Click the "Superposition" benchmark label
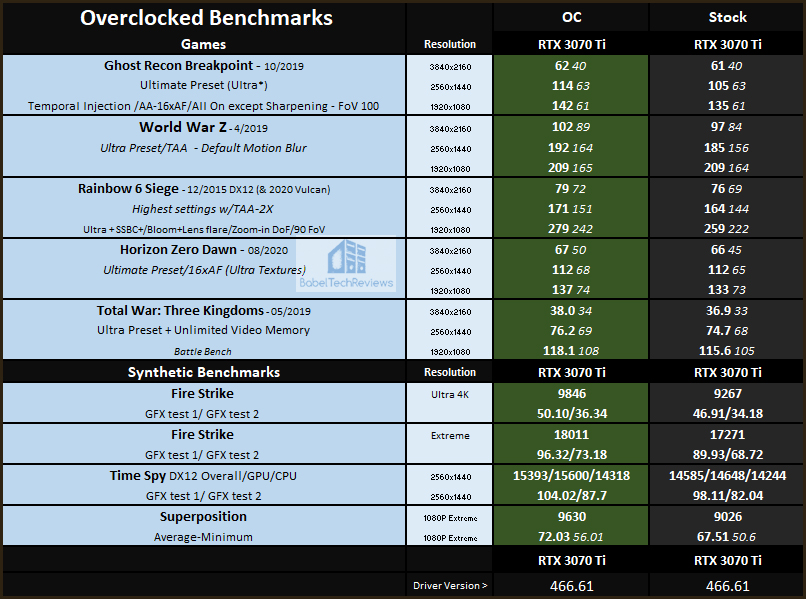Viewport: 806px width, 599px height. click(203, 517)
